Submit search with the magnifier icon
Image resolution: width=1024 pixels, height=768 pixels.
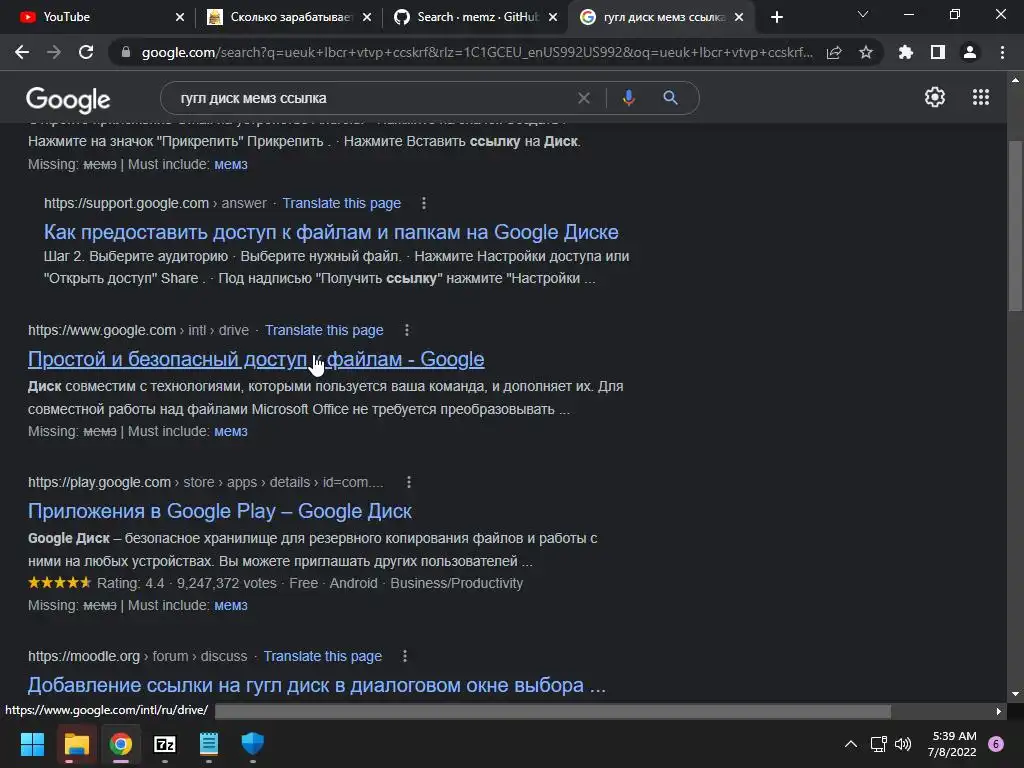point(670,98)
